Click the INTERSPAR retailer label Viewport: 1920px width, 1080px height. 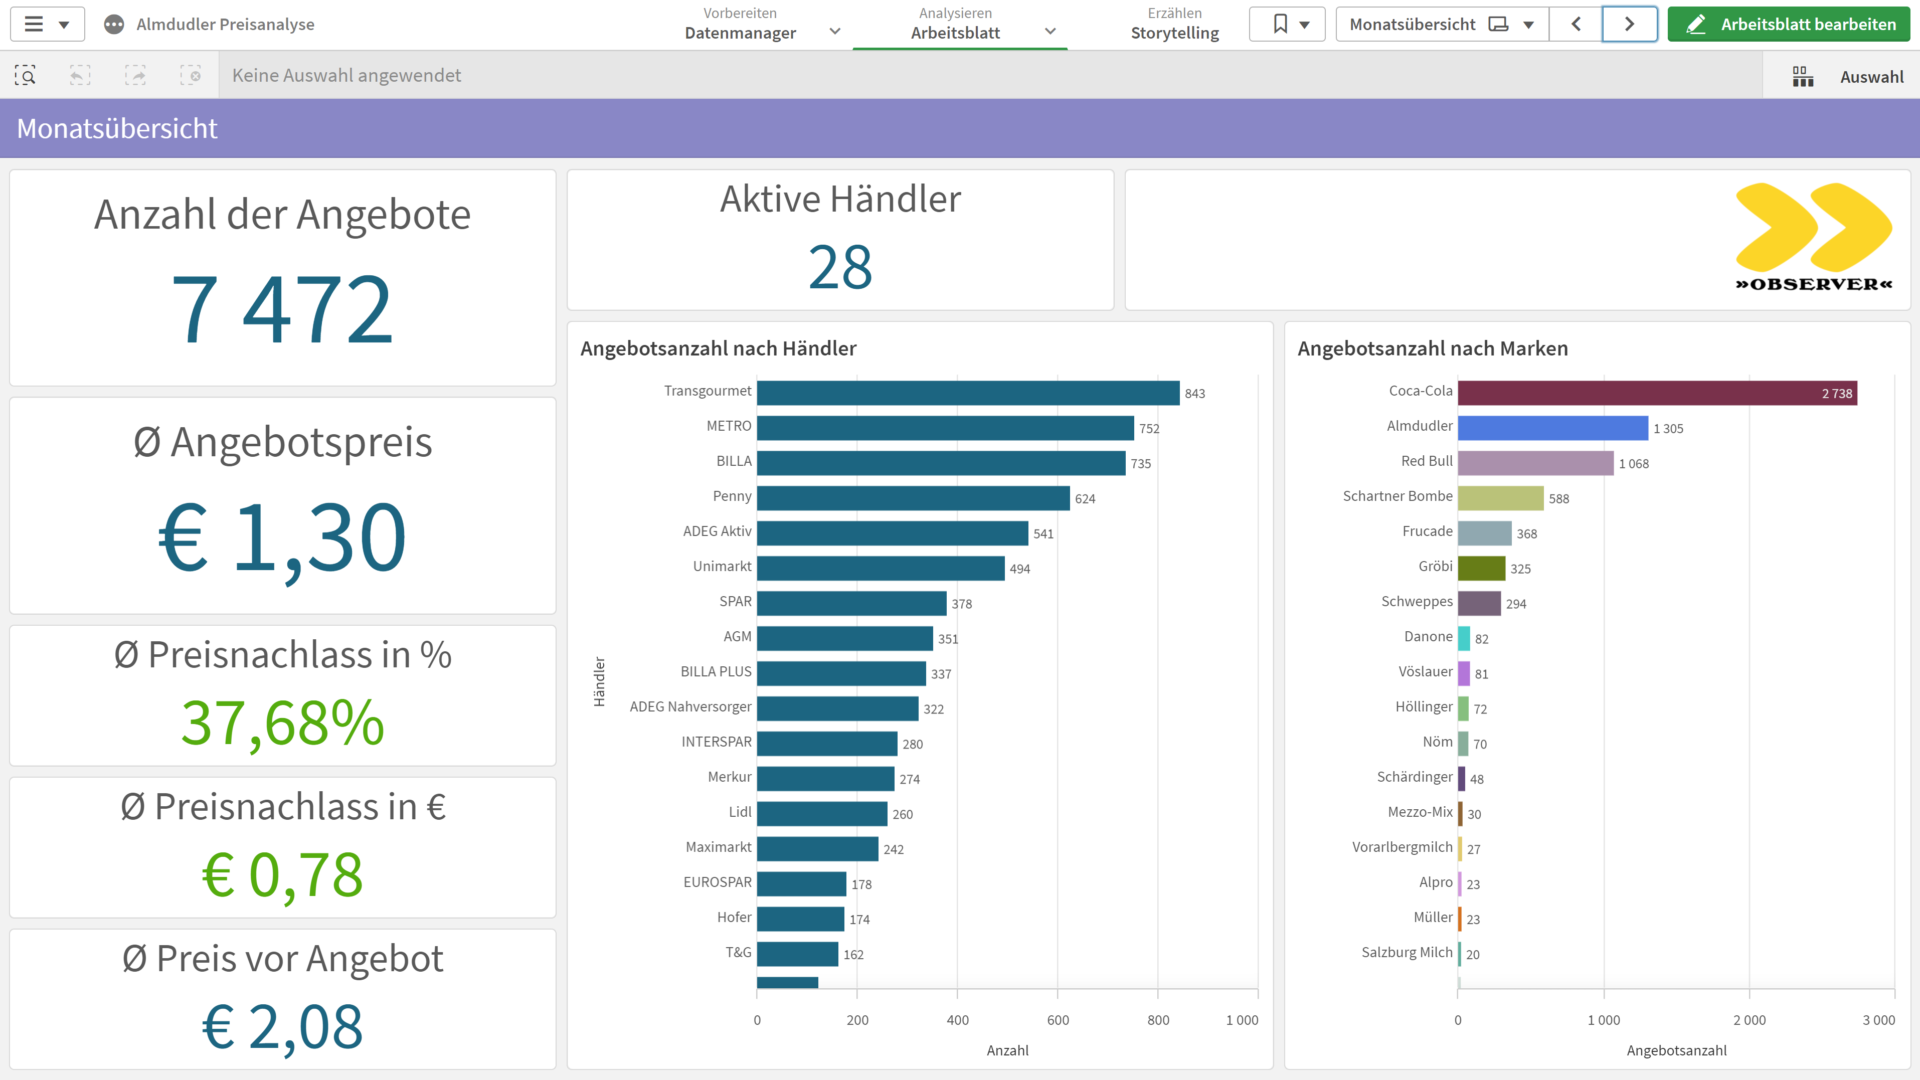(x=716, y=741)
